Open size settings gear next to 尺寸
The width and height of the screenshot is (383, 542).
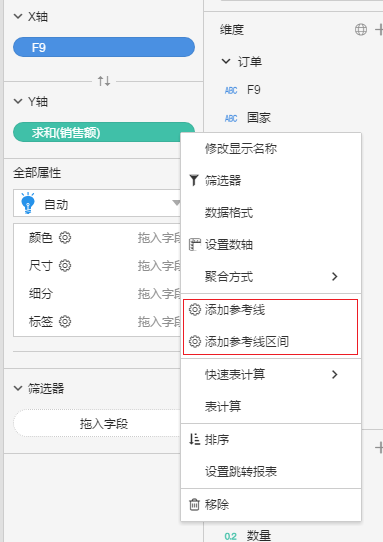65,265
